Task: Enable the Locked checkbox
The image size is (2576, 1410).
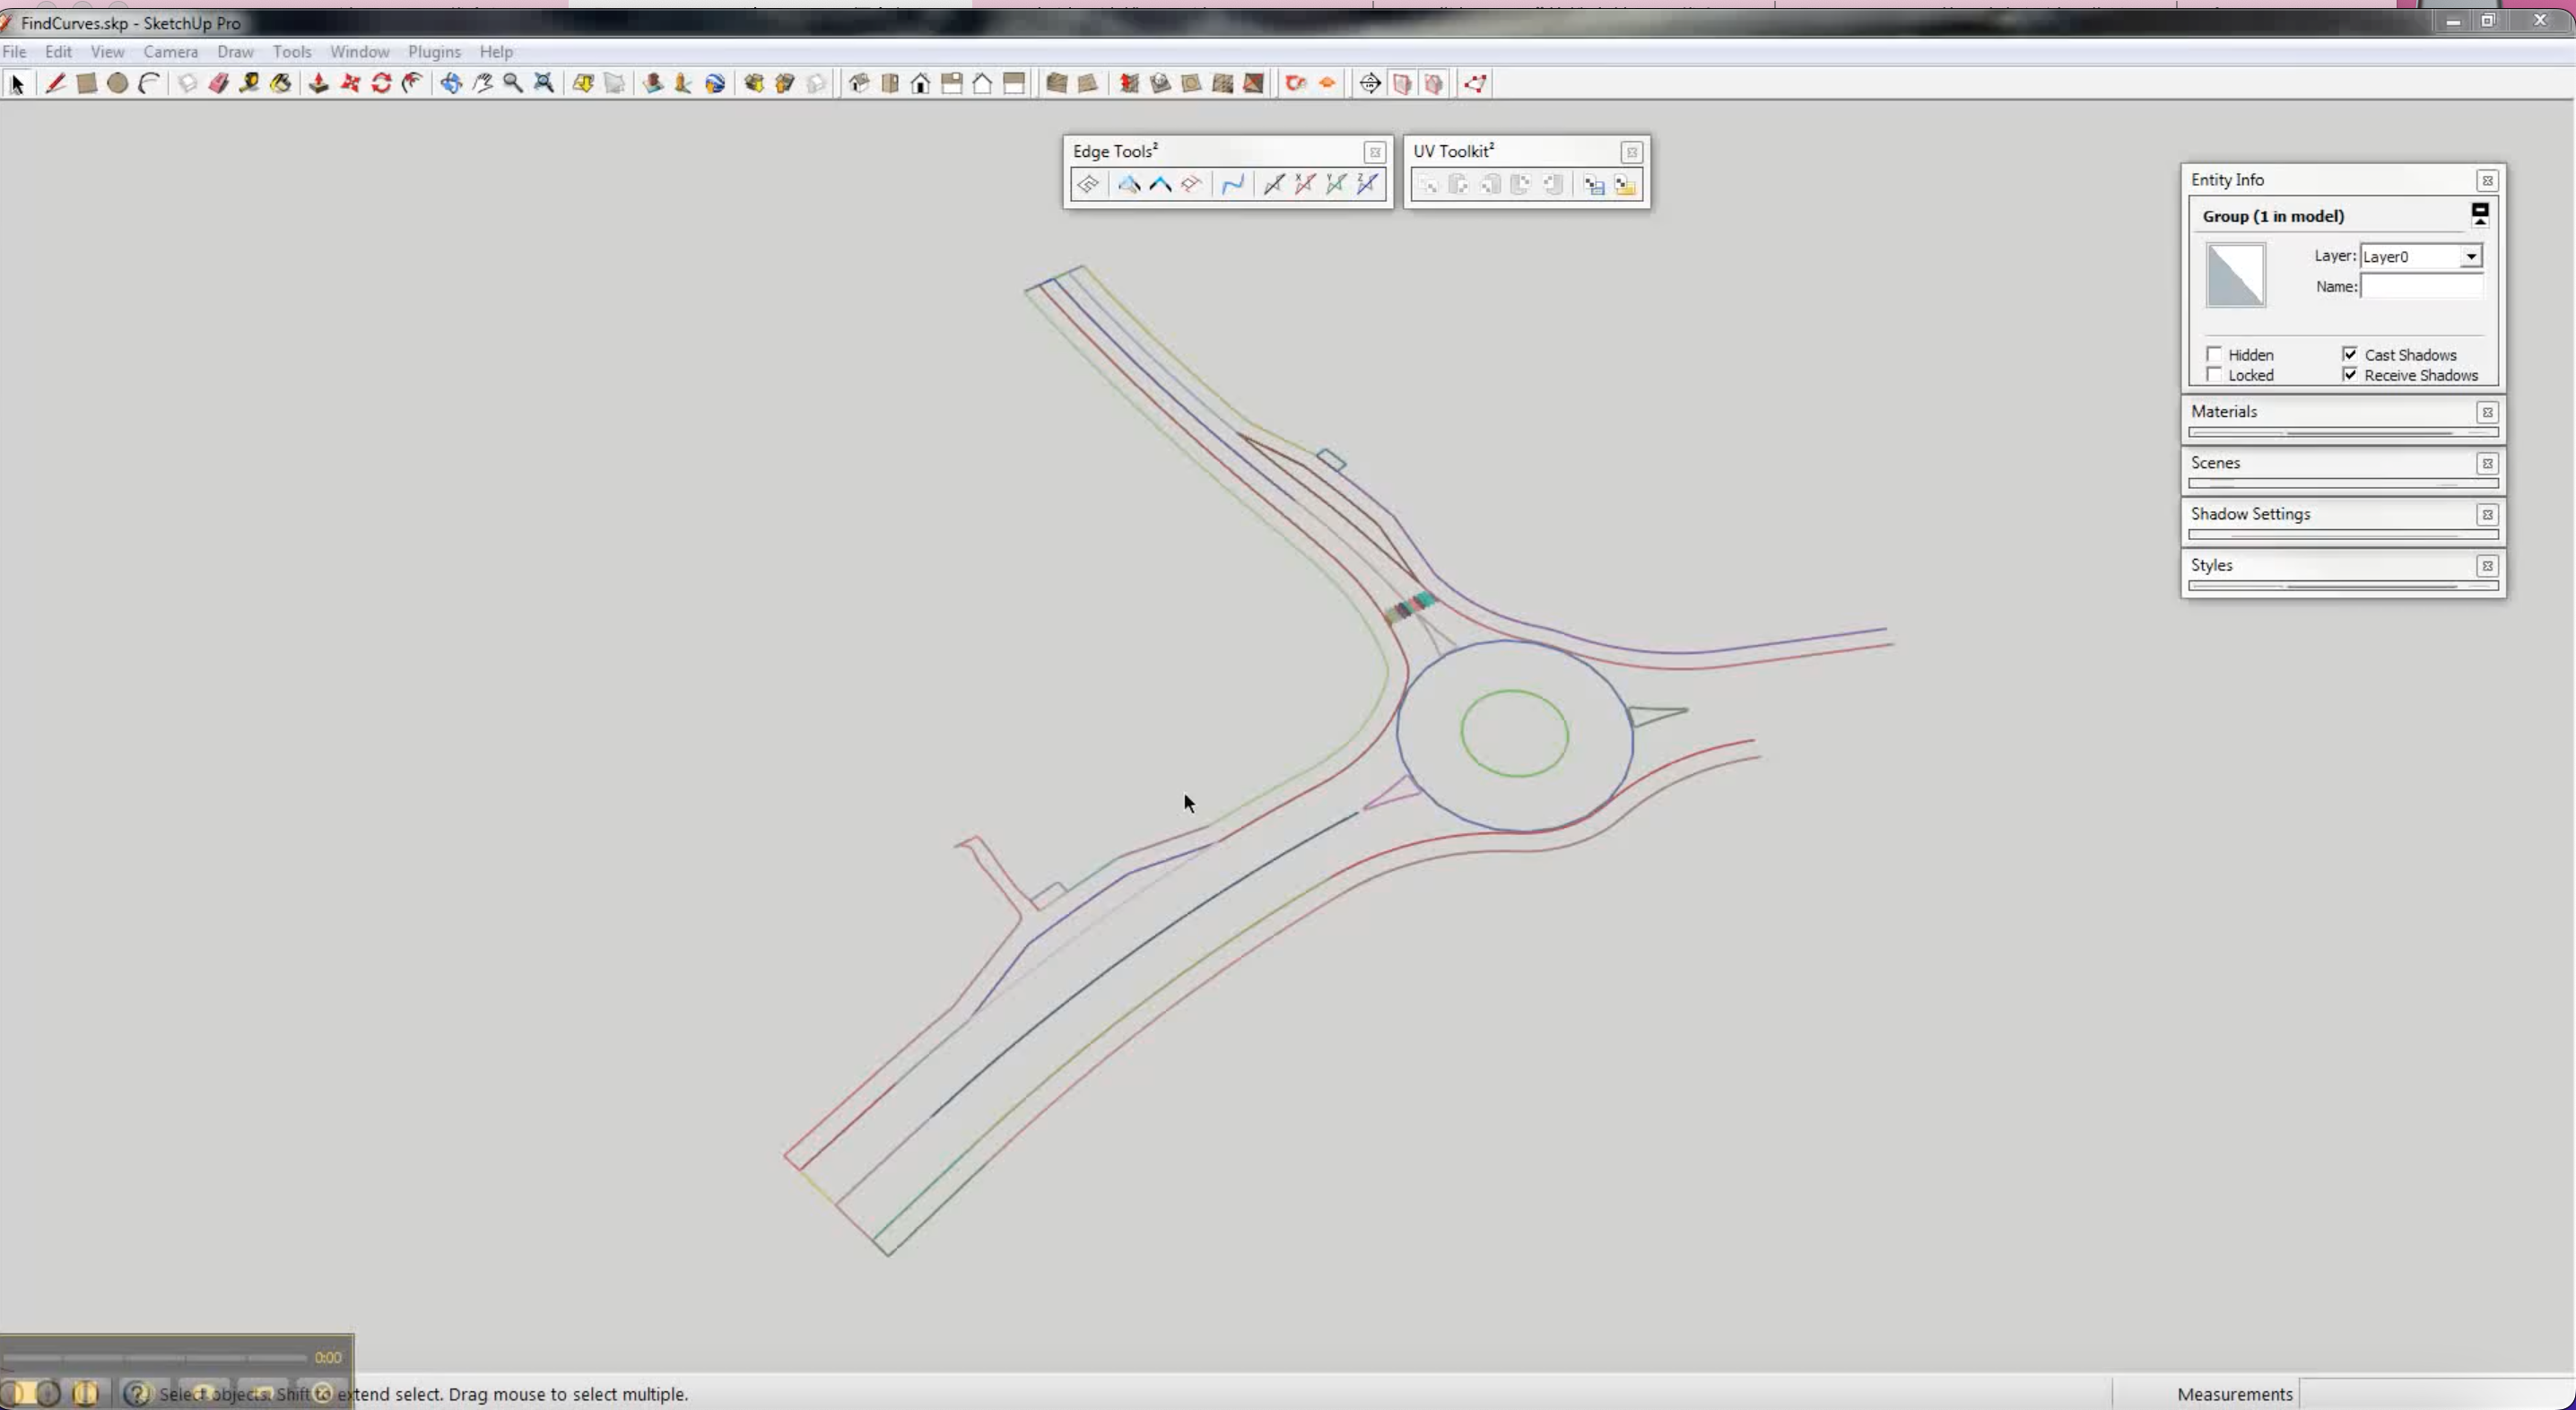Action: 2214,375
